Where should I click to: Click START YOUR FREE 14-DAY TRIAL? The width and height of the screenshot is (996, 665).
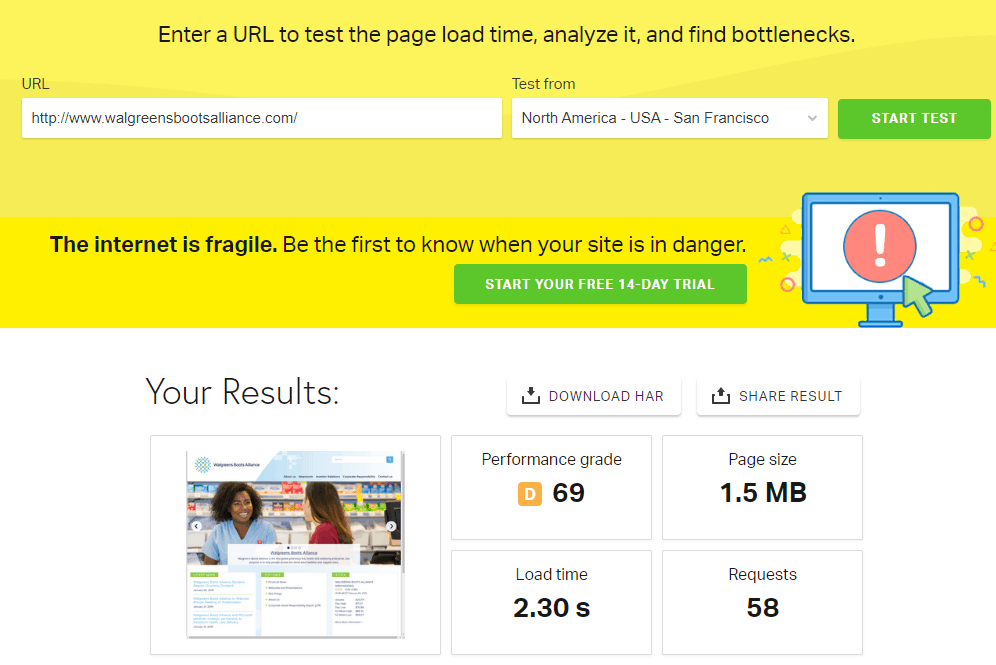pos(600,284)
